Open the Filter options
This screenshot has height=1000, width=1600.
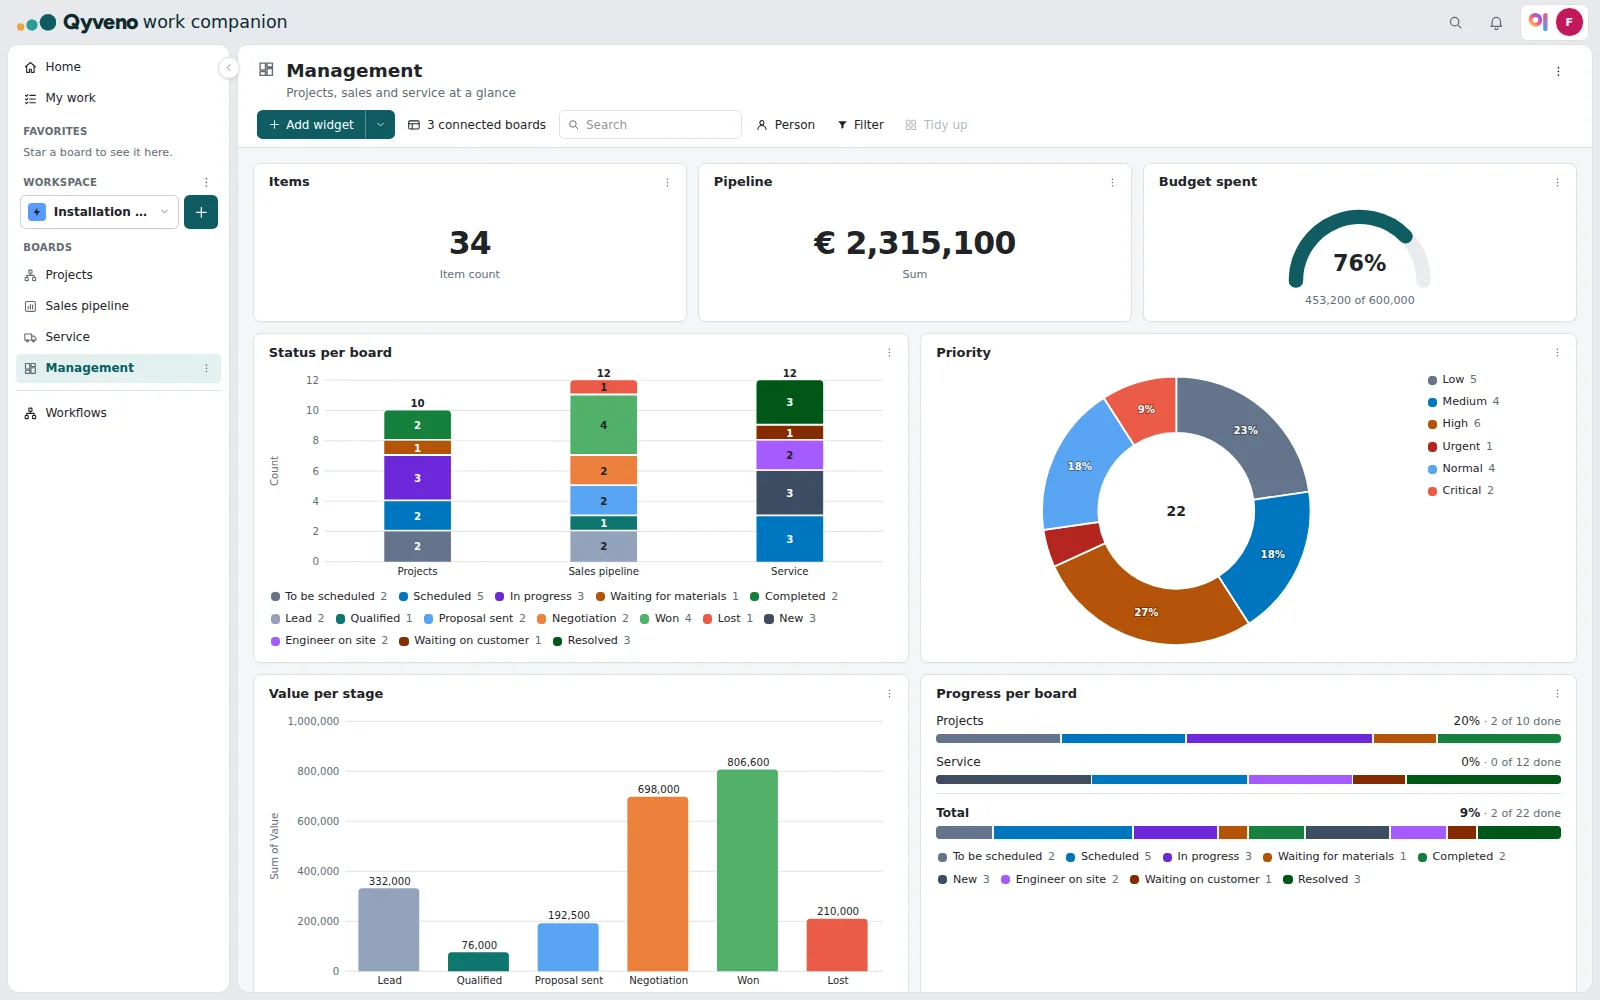pyautogui.click(x=861, y=125)
